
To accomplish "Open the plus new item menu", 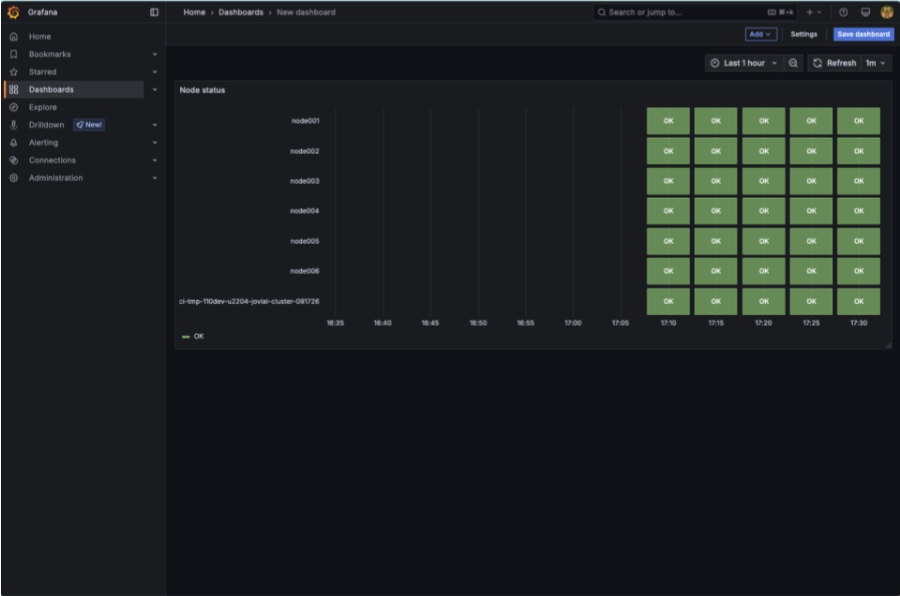I will 814,12.
